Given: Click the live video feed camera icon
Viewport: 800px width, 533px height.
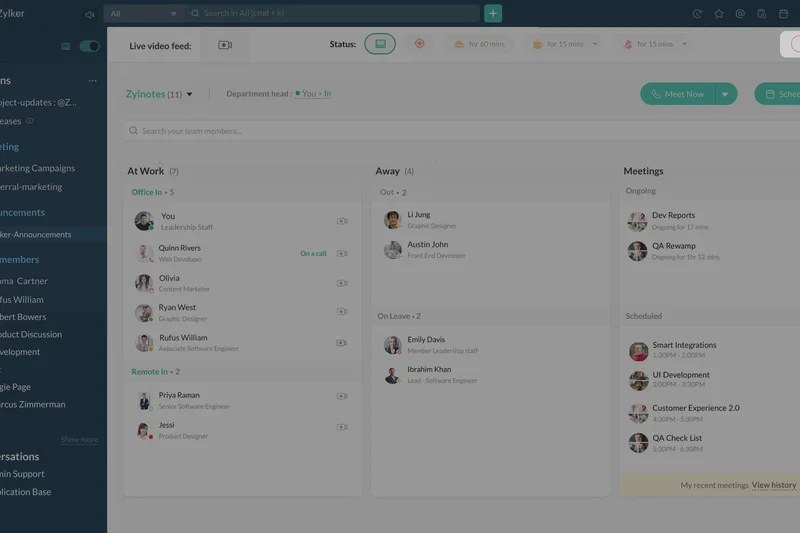Looking at the screenshot, I should [225, 45].
